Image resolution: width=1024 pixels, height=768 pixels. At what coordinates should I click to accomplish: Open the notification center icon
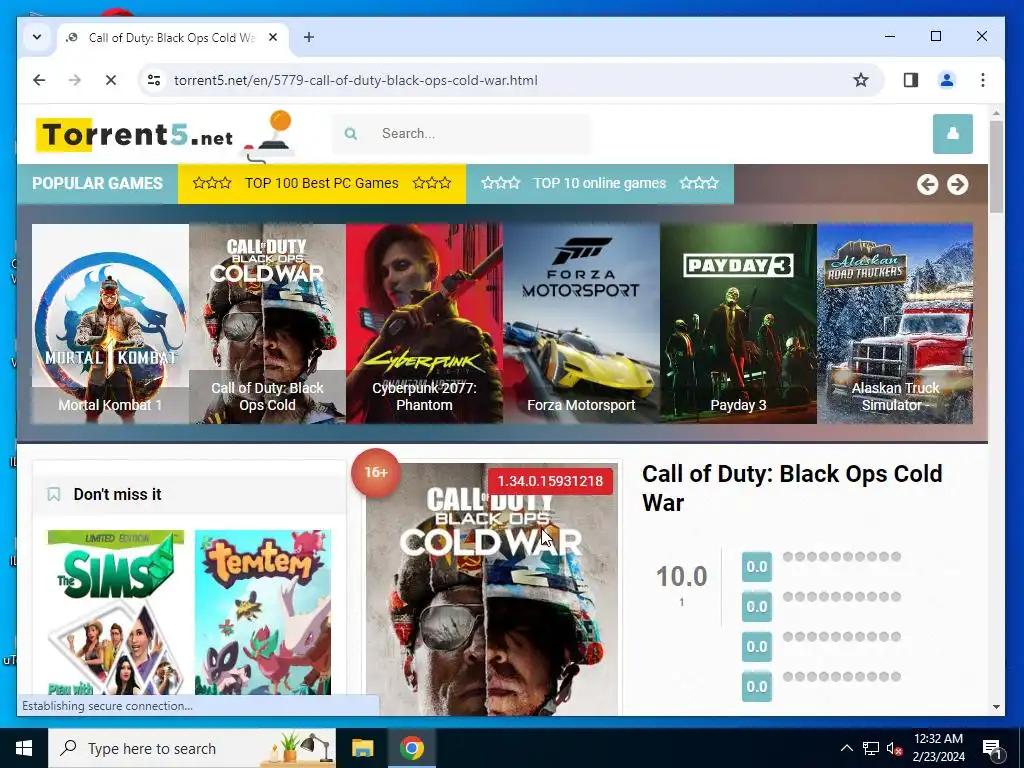[x=992, y=748]
